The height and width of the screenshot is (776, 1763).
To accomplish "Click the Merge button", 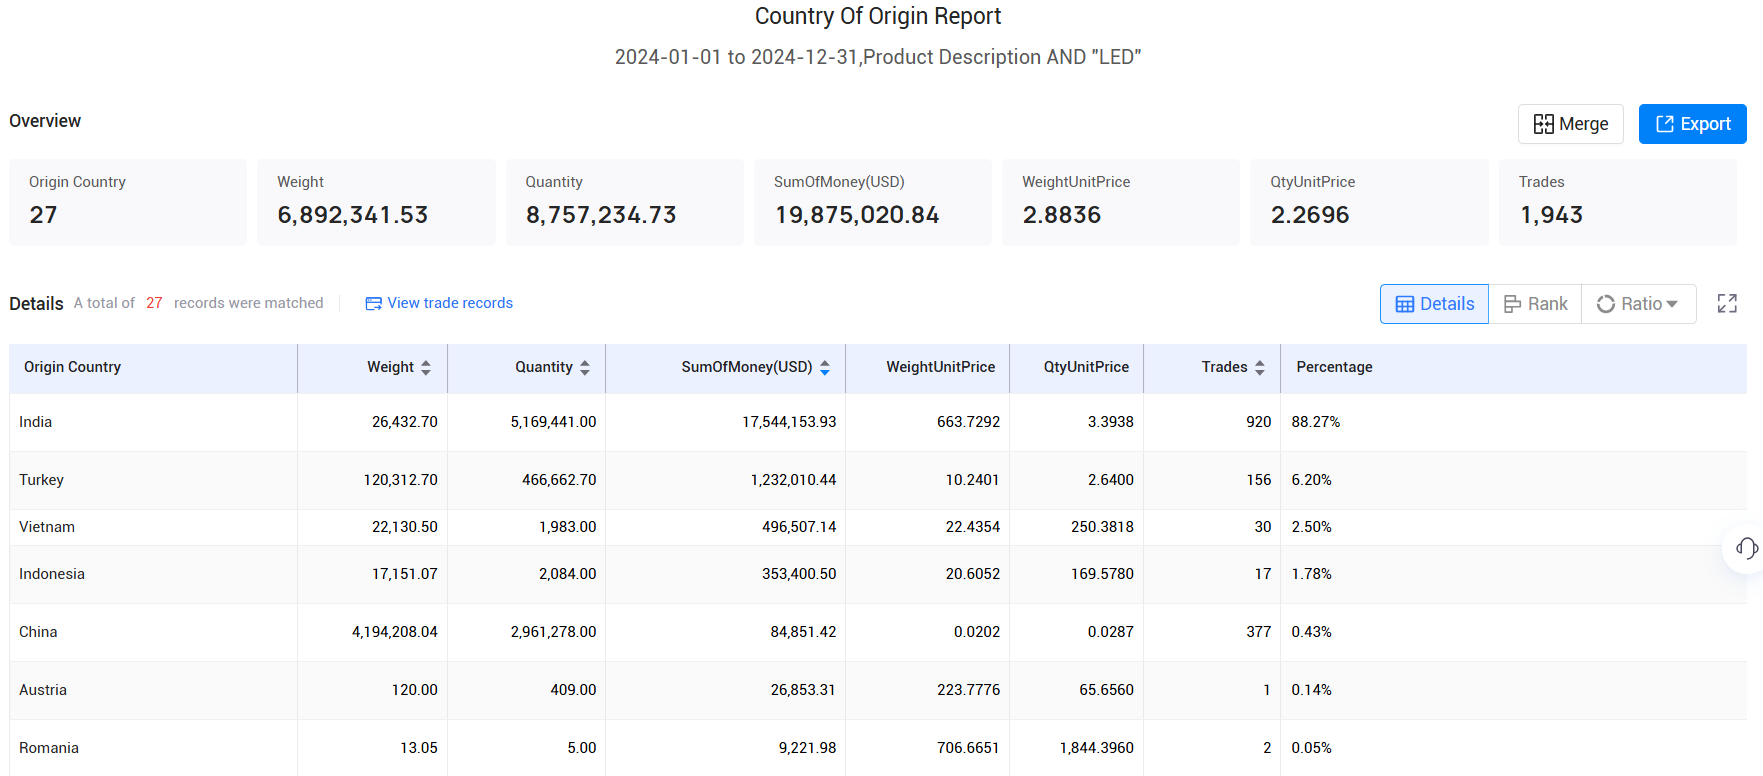I will (1570, 124).
